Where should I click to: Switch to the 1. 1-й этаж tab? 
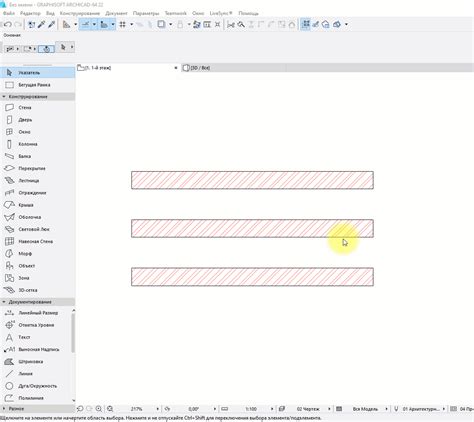pos(128,68)
